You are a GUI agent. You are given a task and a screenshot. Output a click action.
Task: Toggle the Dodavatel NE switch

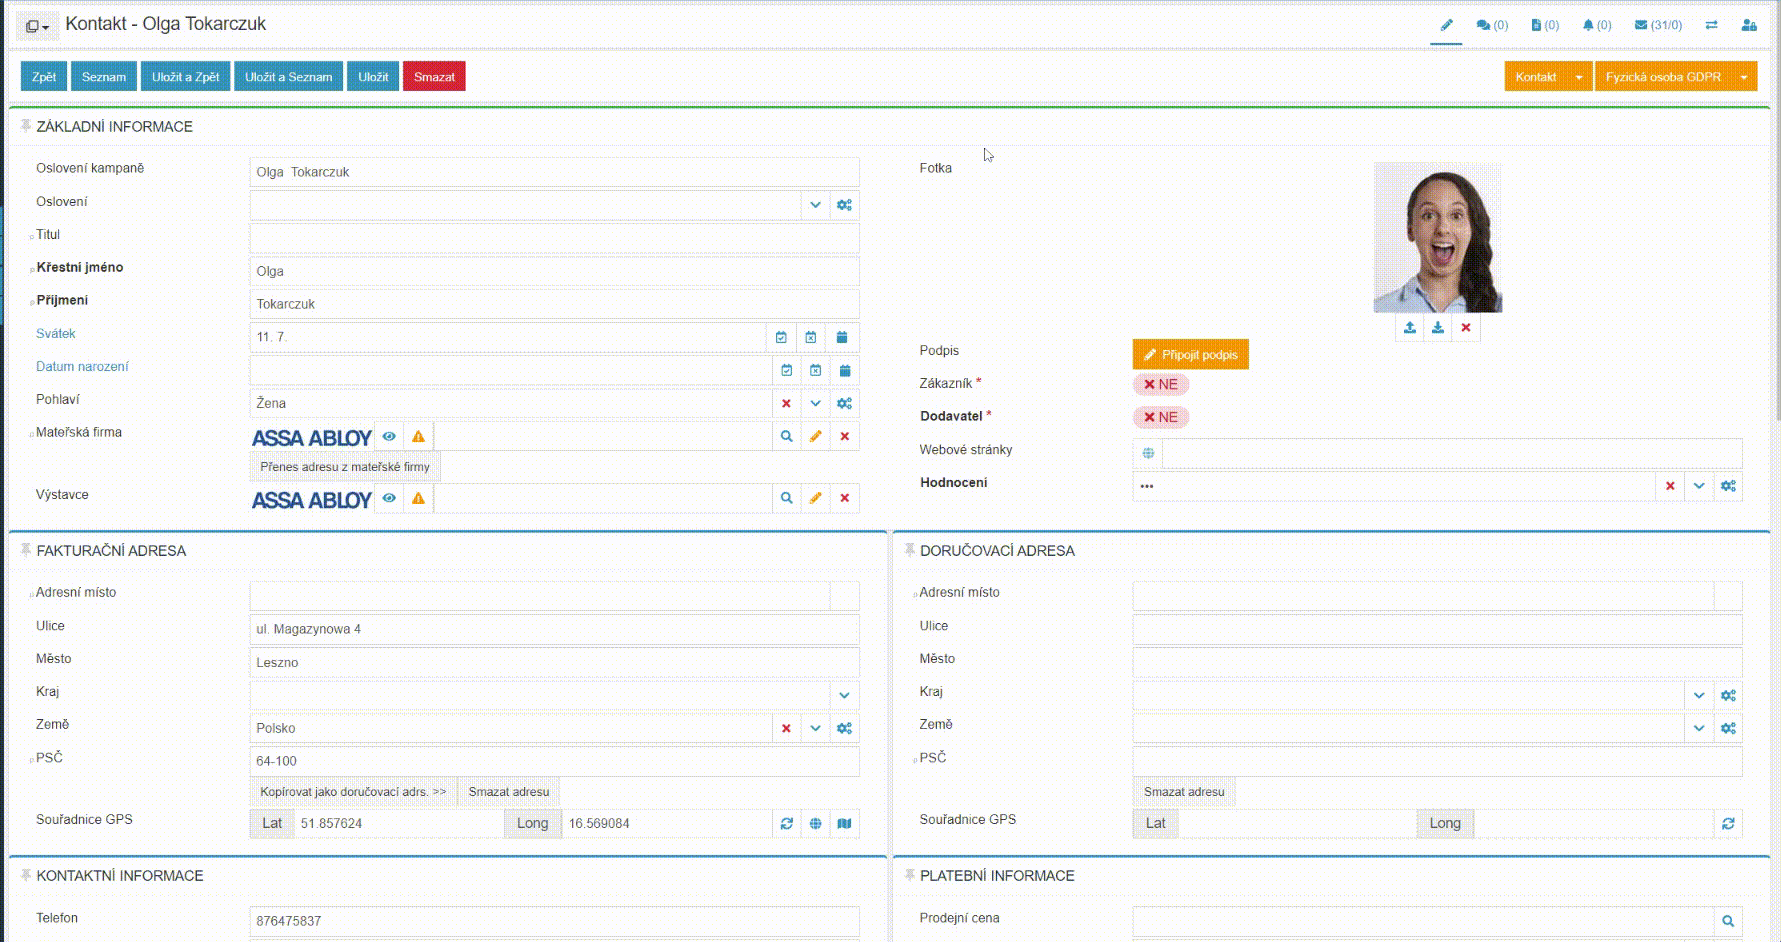[1160, 418]
